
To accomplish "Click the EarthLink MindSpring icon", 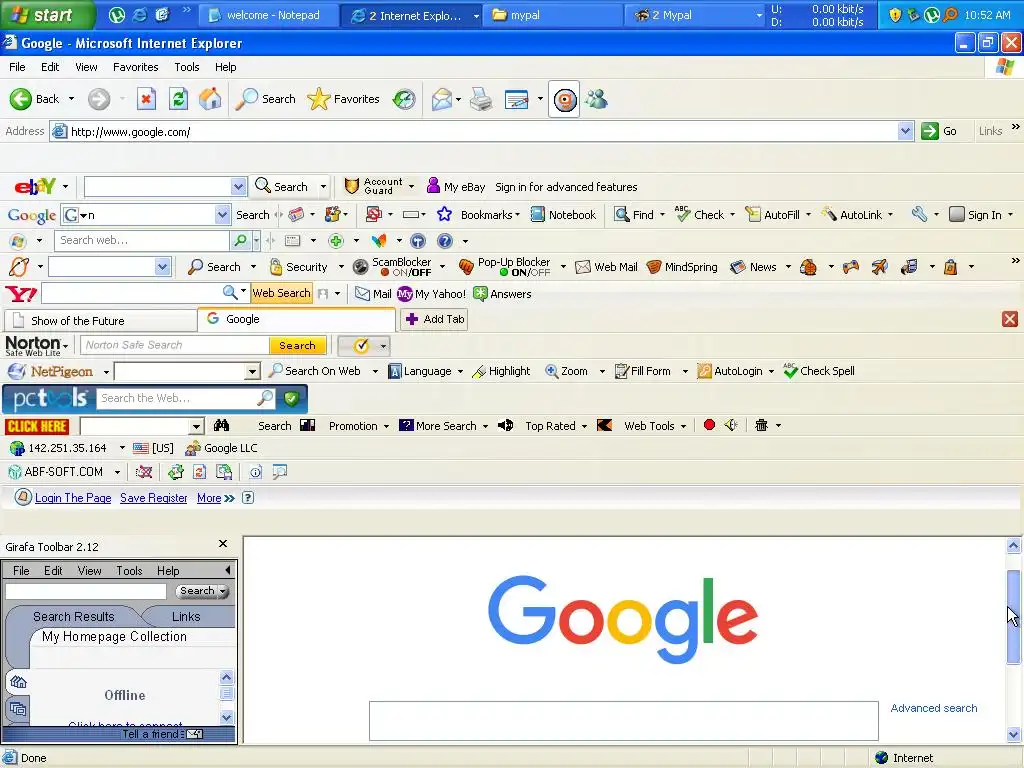I will (654, 267).
